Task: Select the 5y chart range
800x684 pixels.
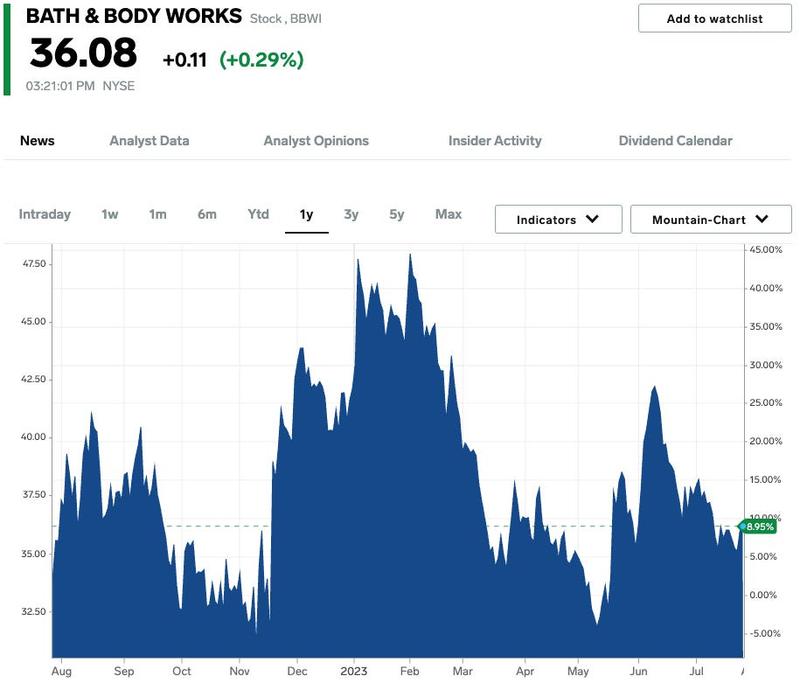Action: click(396, 214)
